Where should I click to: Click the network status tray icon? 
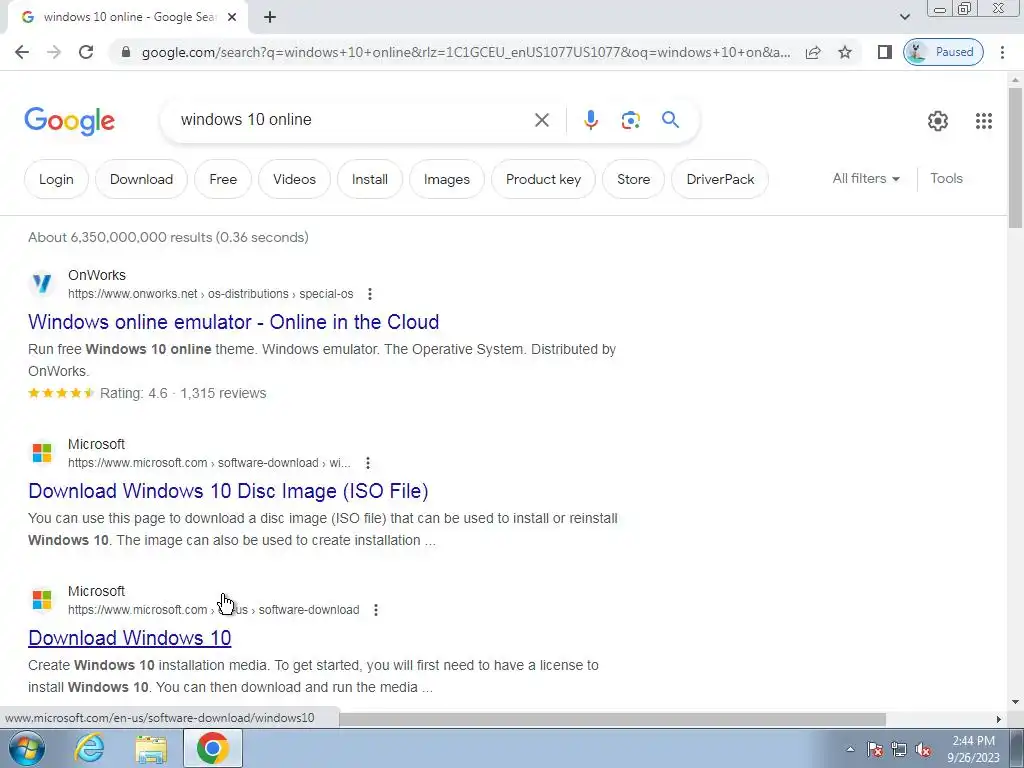click(899, 749)
